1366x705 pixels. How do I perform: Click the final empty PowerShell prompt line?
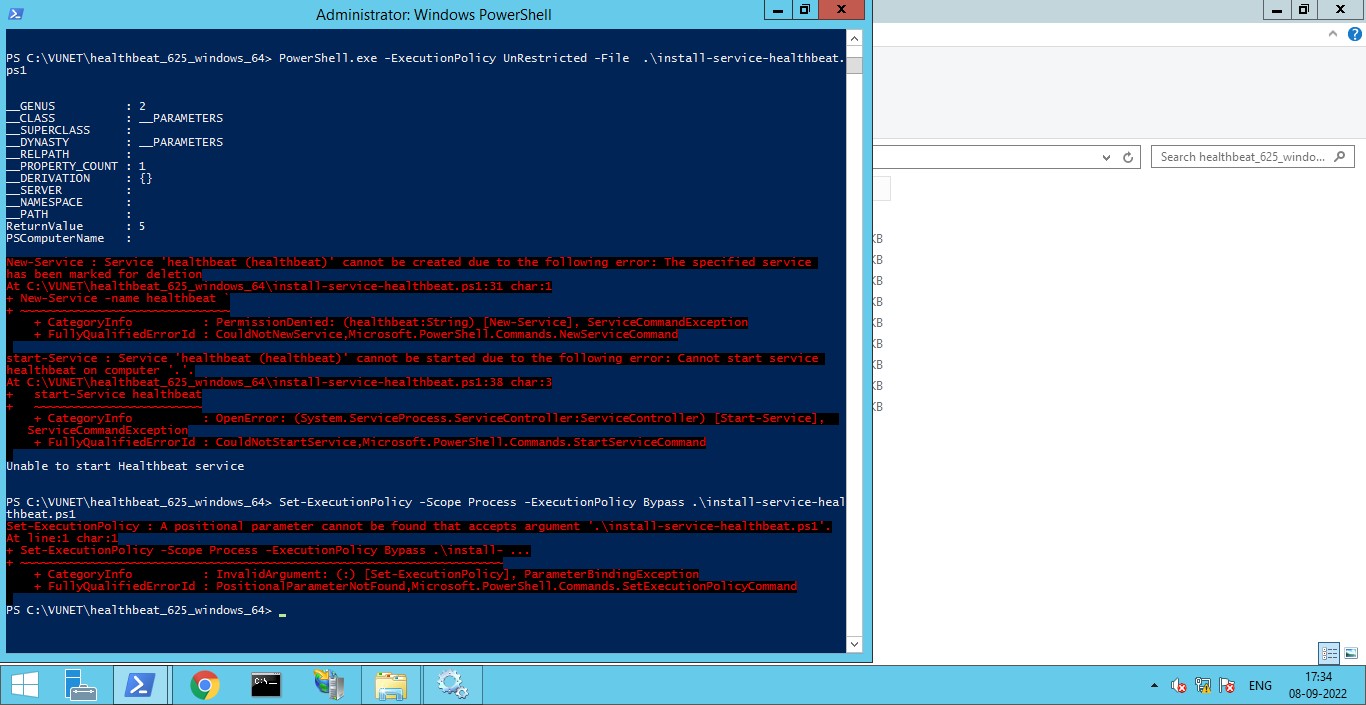pyautogui.click(x=146, y=610)
